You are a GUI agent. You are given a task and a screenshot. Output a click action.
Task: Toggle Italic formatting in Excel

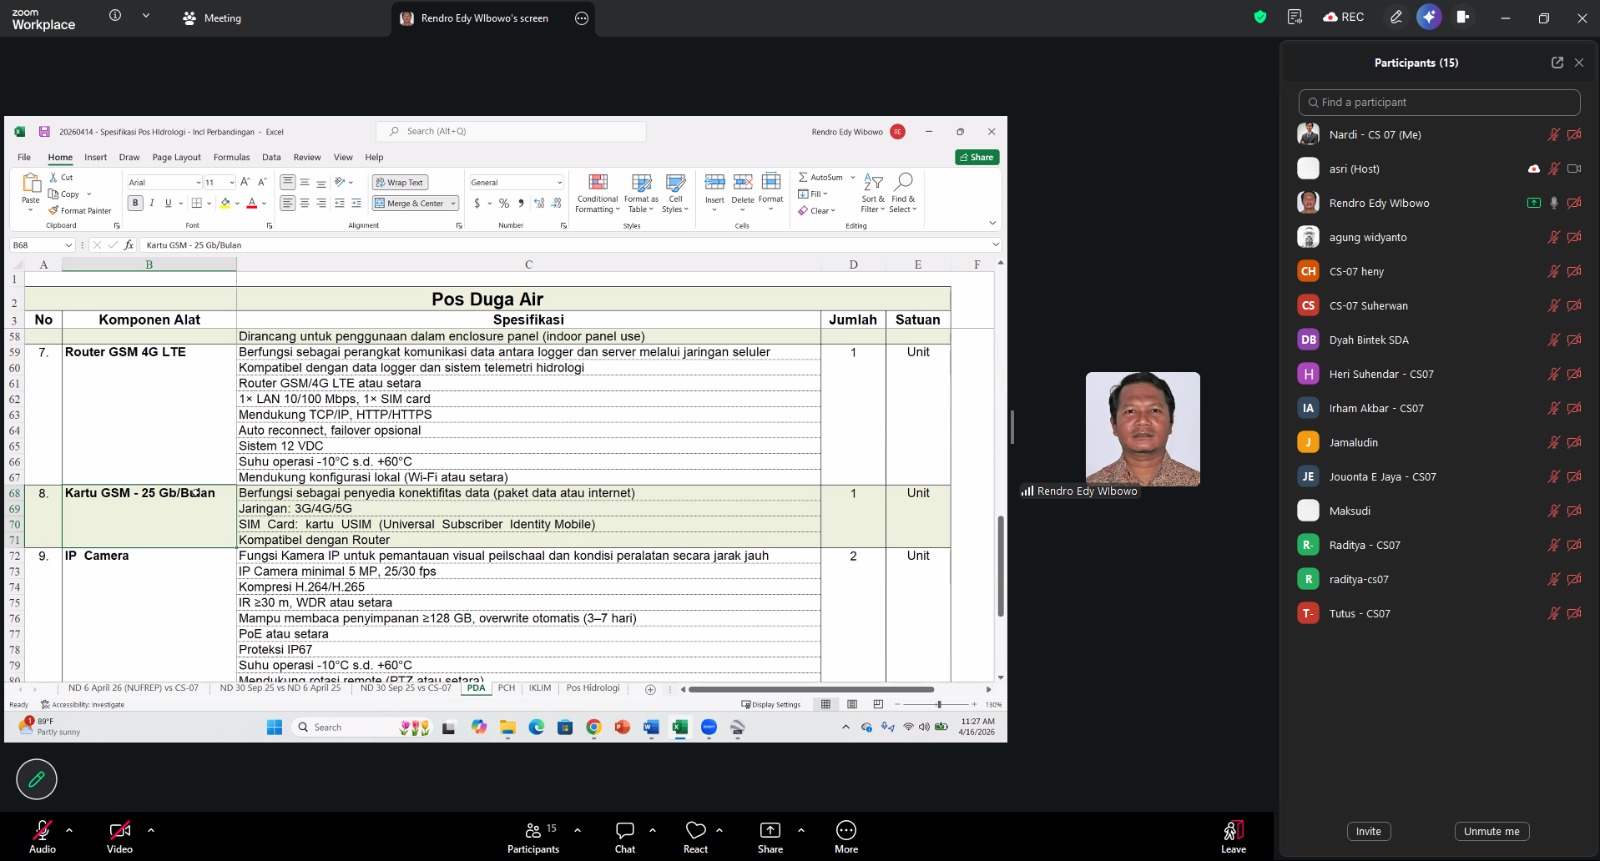tap(152, 203)
